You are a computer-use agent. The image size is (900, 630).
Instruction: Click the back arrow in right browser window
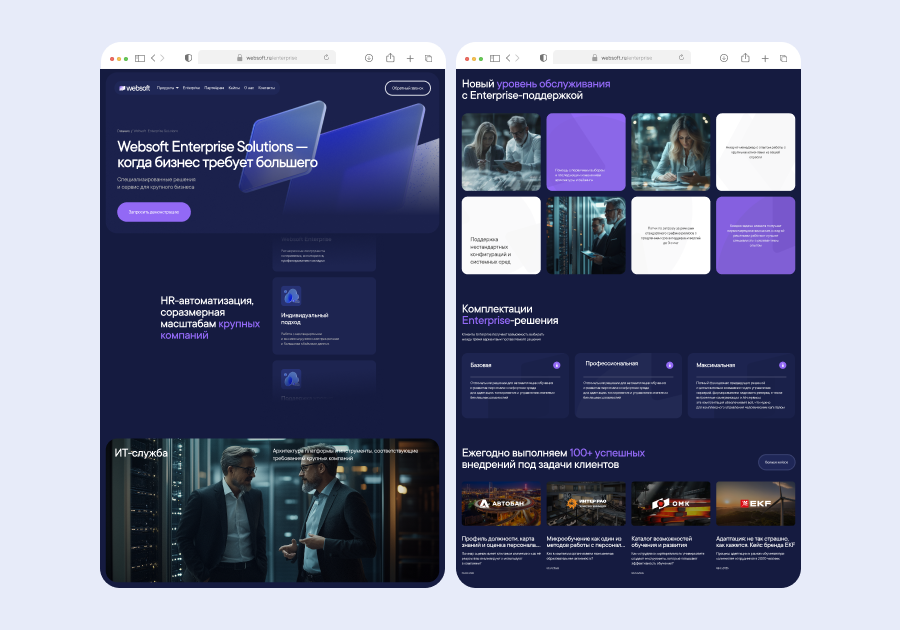[x=508, y=58]
